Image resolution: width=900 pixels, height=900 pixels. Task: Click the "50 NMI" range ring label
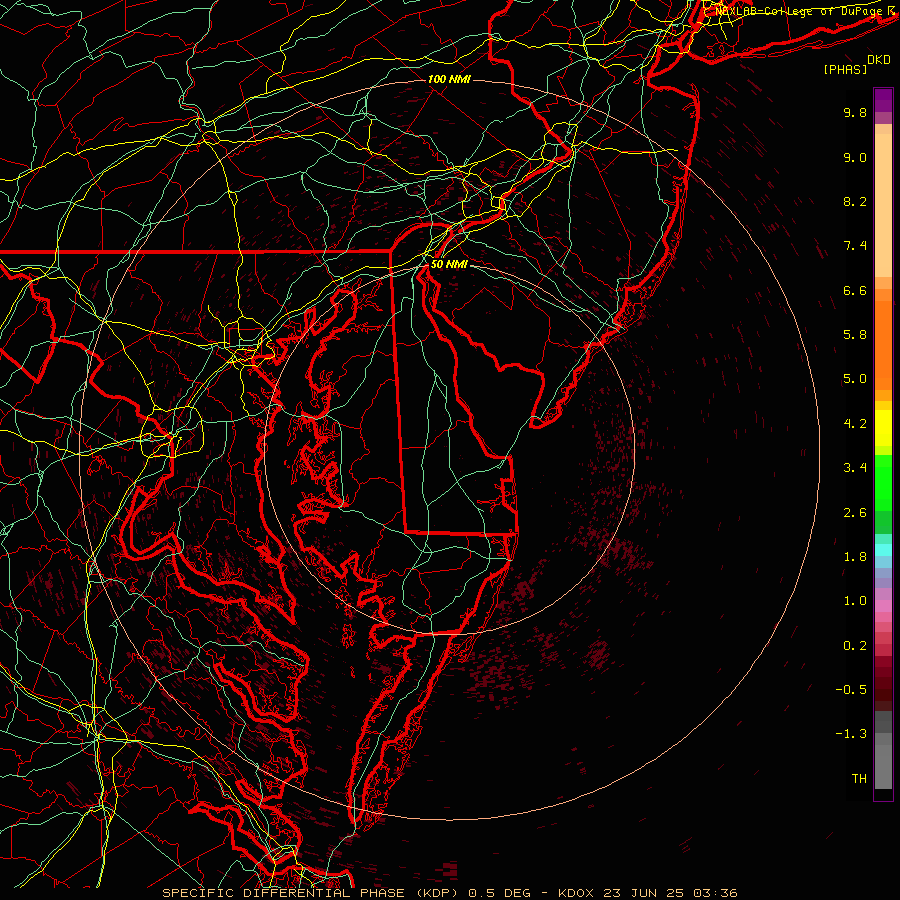(x=449, y=264)
